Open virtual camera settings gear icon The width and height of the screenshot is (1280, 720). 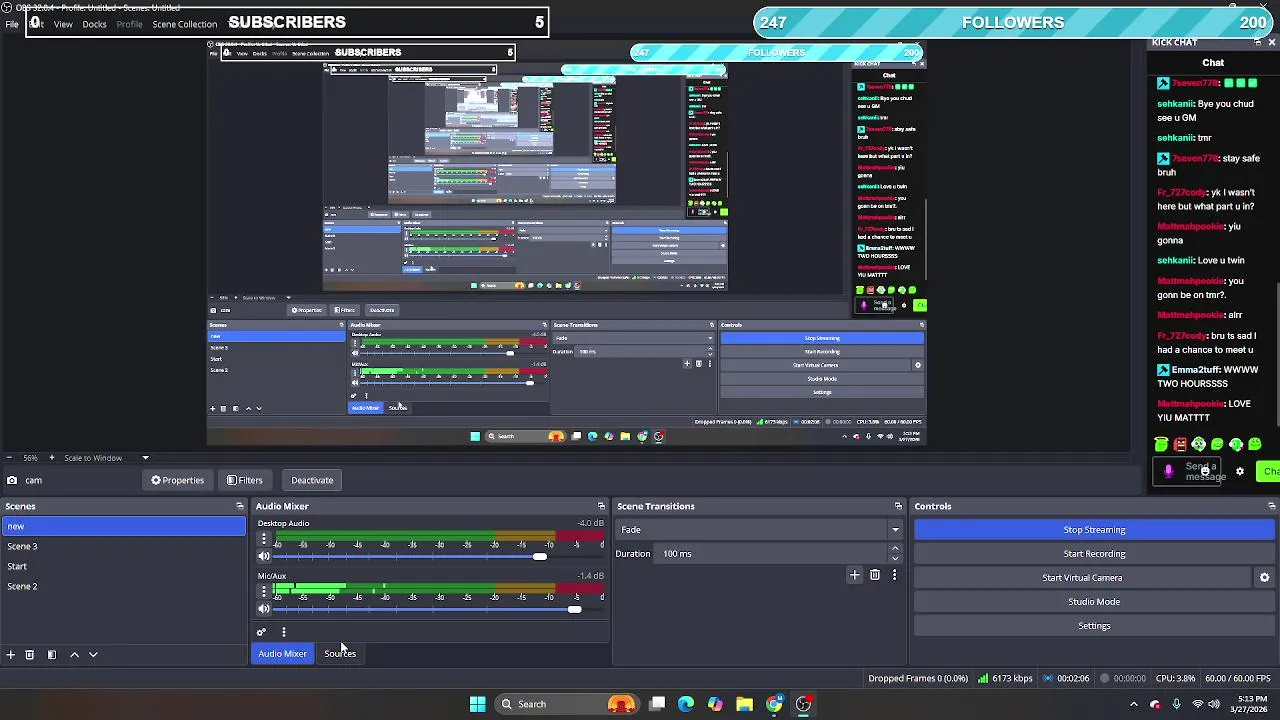pos(1264,578)
